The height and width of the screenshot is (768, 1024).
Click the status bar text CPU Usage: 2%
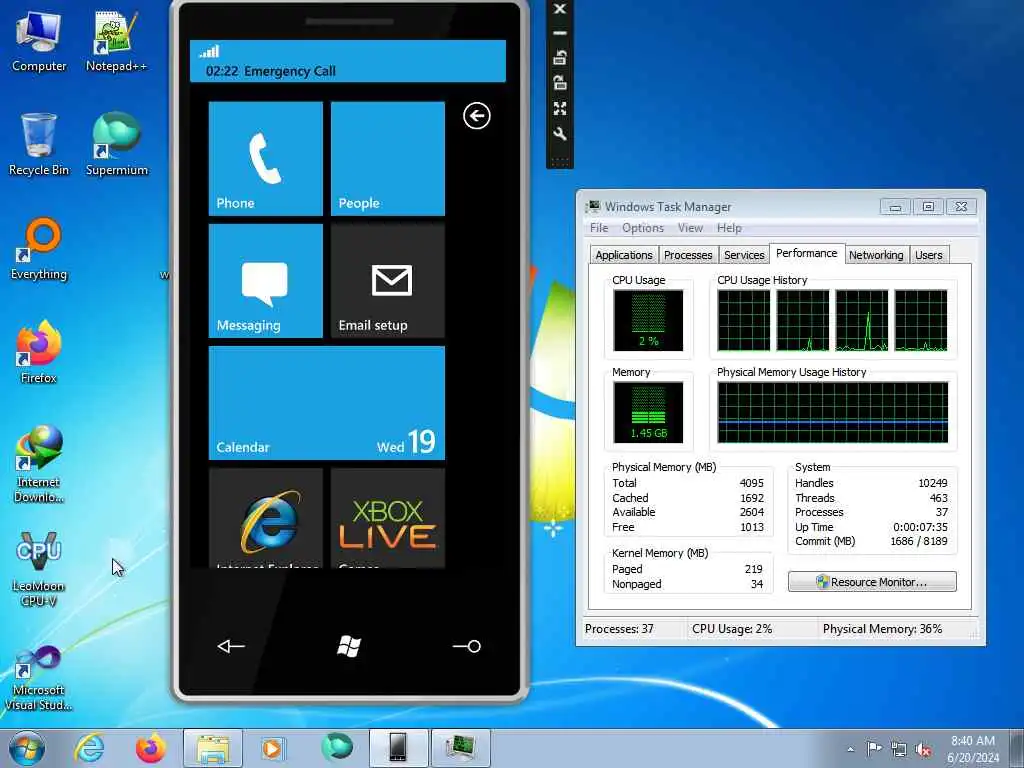click(732, 629)
